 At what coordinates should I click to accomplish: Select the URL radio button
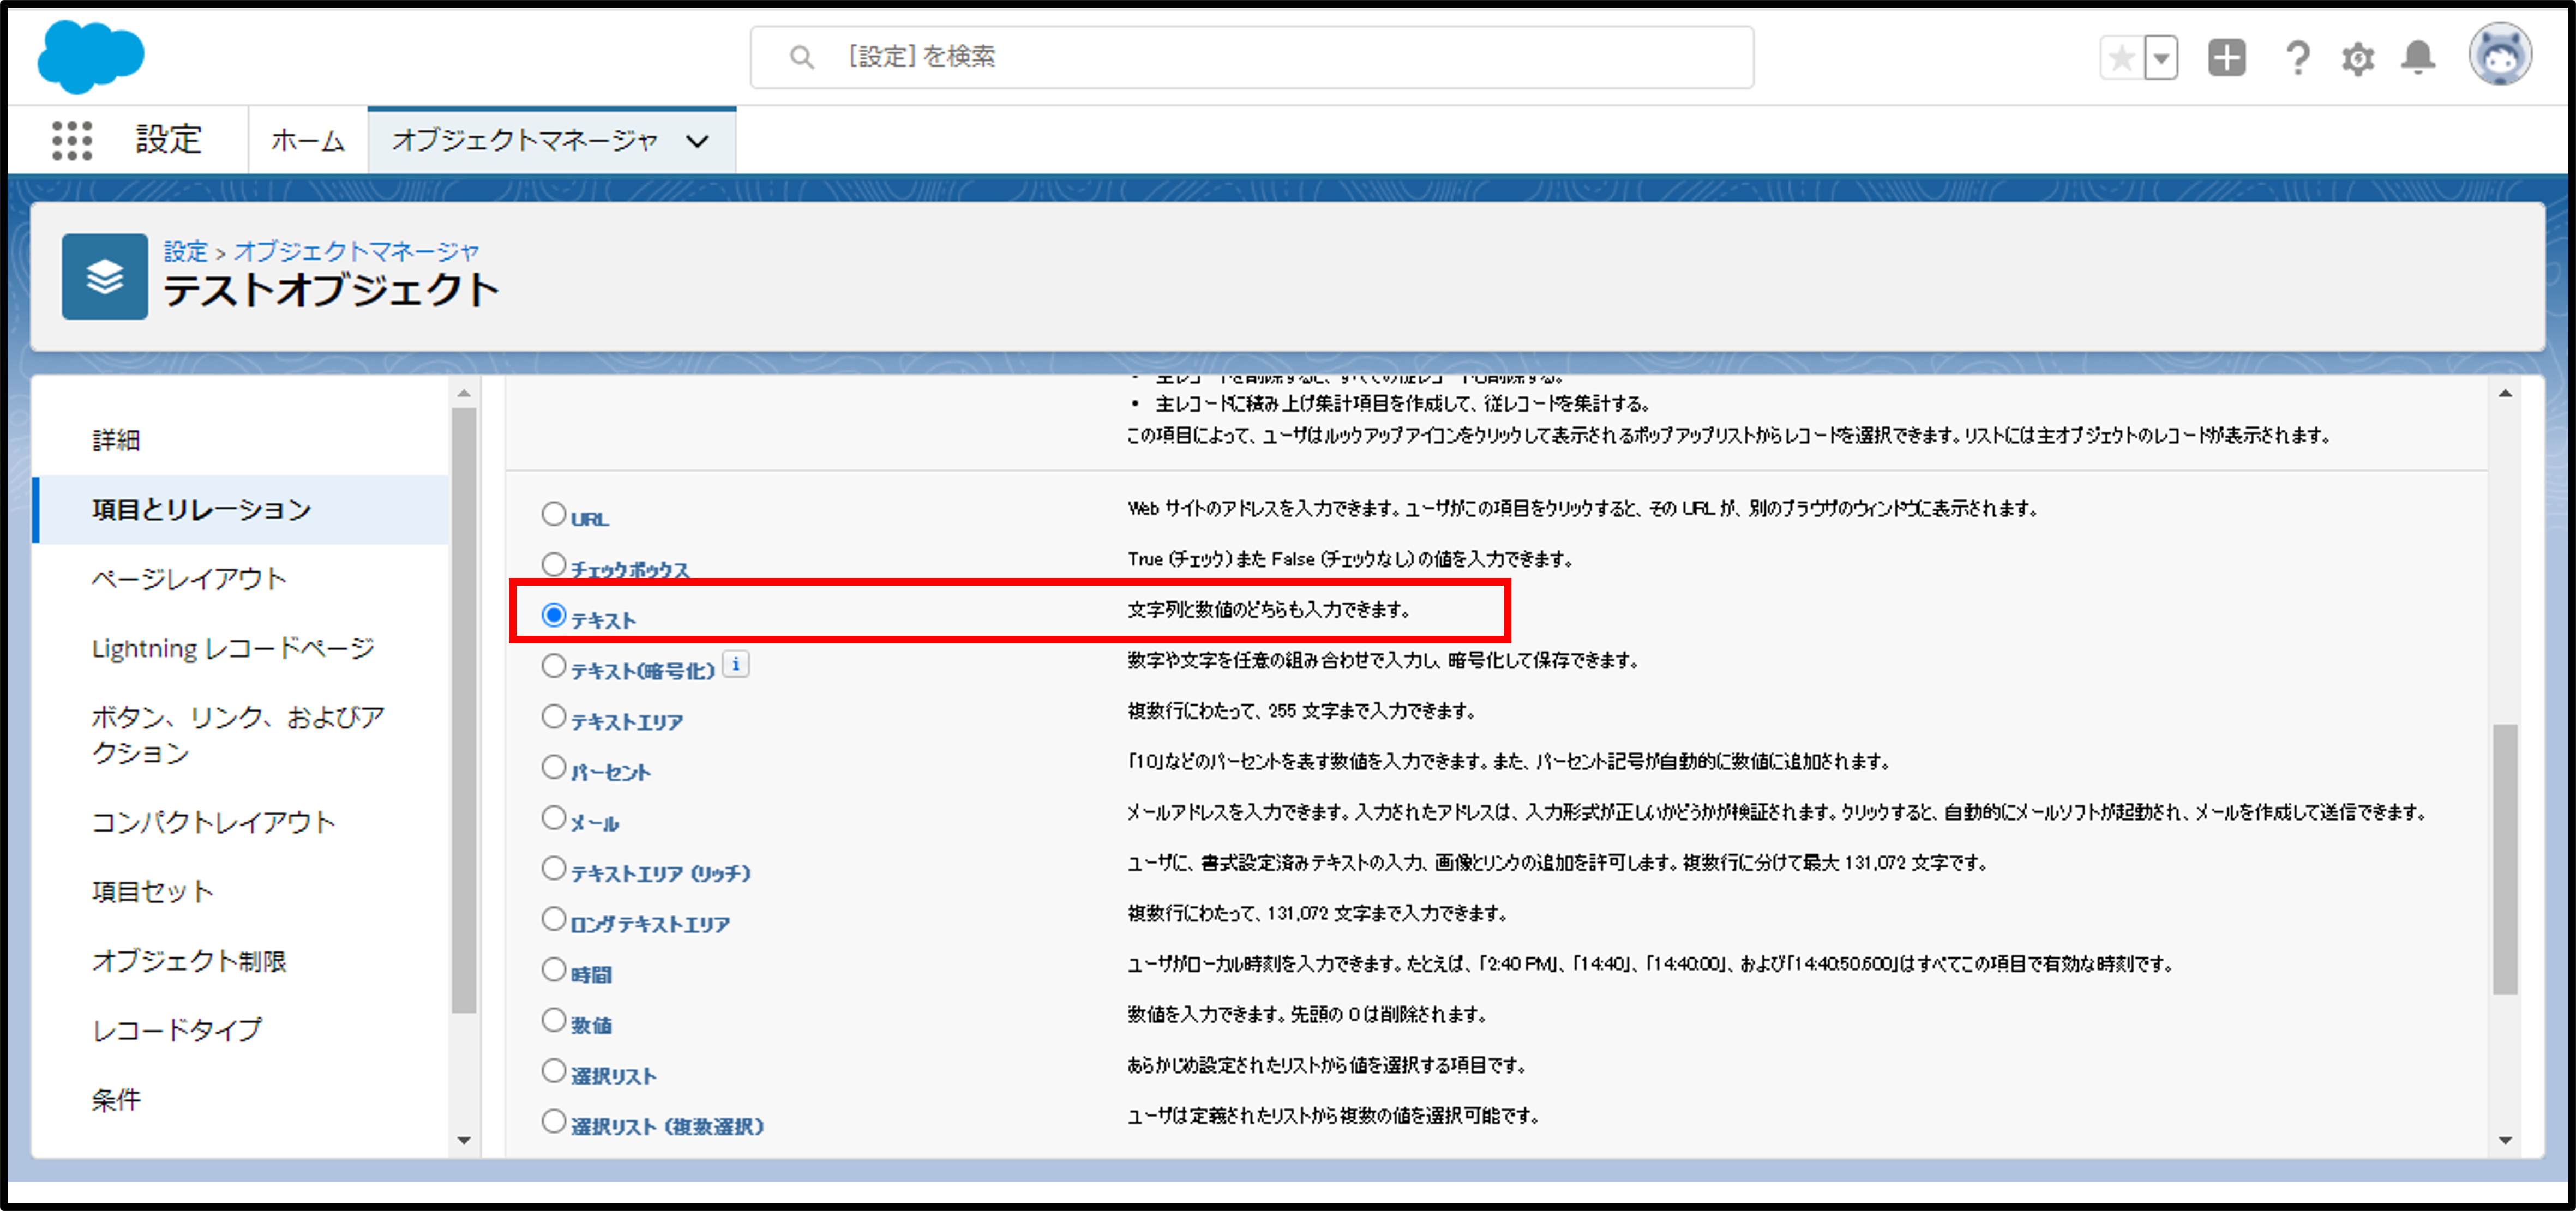pyautogui.click(x=553, y=514)
